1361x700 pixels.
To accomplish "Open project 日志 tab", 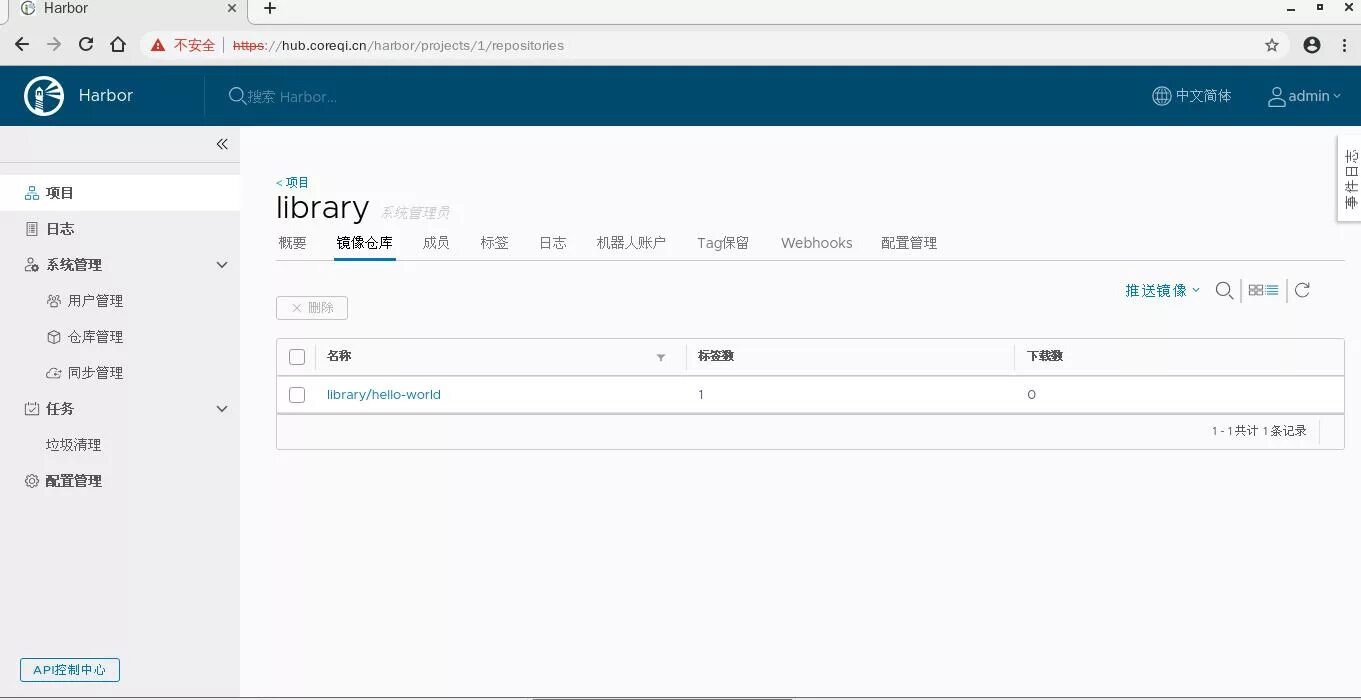I will pos(553,243).
